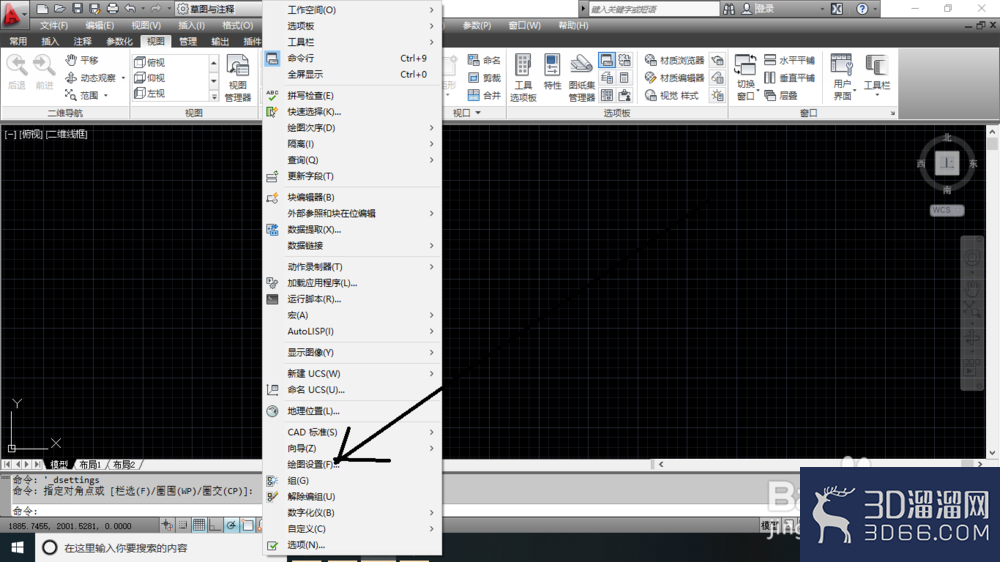Select 快速选择(K)... menu entry
The height and width of the screenshot is (562, 1000).
[352, 112]
